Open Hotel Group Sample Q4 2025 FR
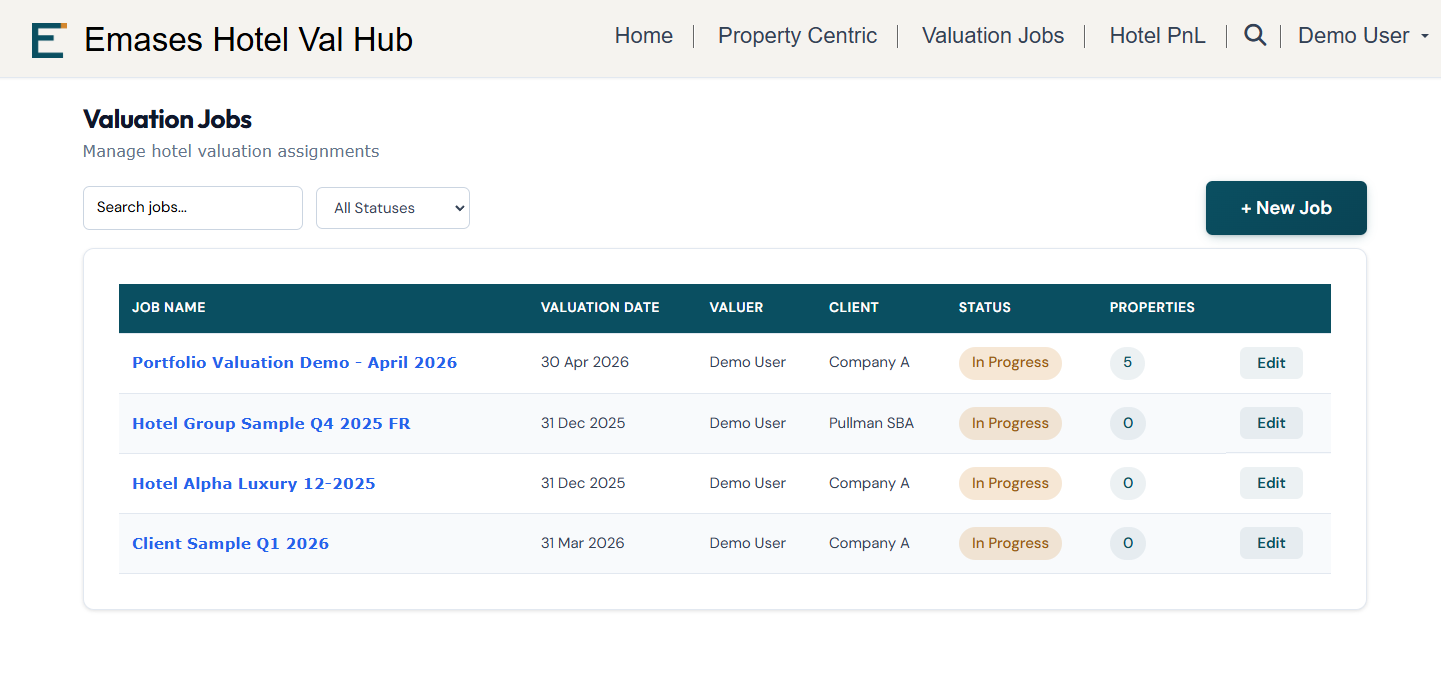The image size is (1441, 700). 271,424
